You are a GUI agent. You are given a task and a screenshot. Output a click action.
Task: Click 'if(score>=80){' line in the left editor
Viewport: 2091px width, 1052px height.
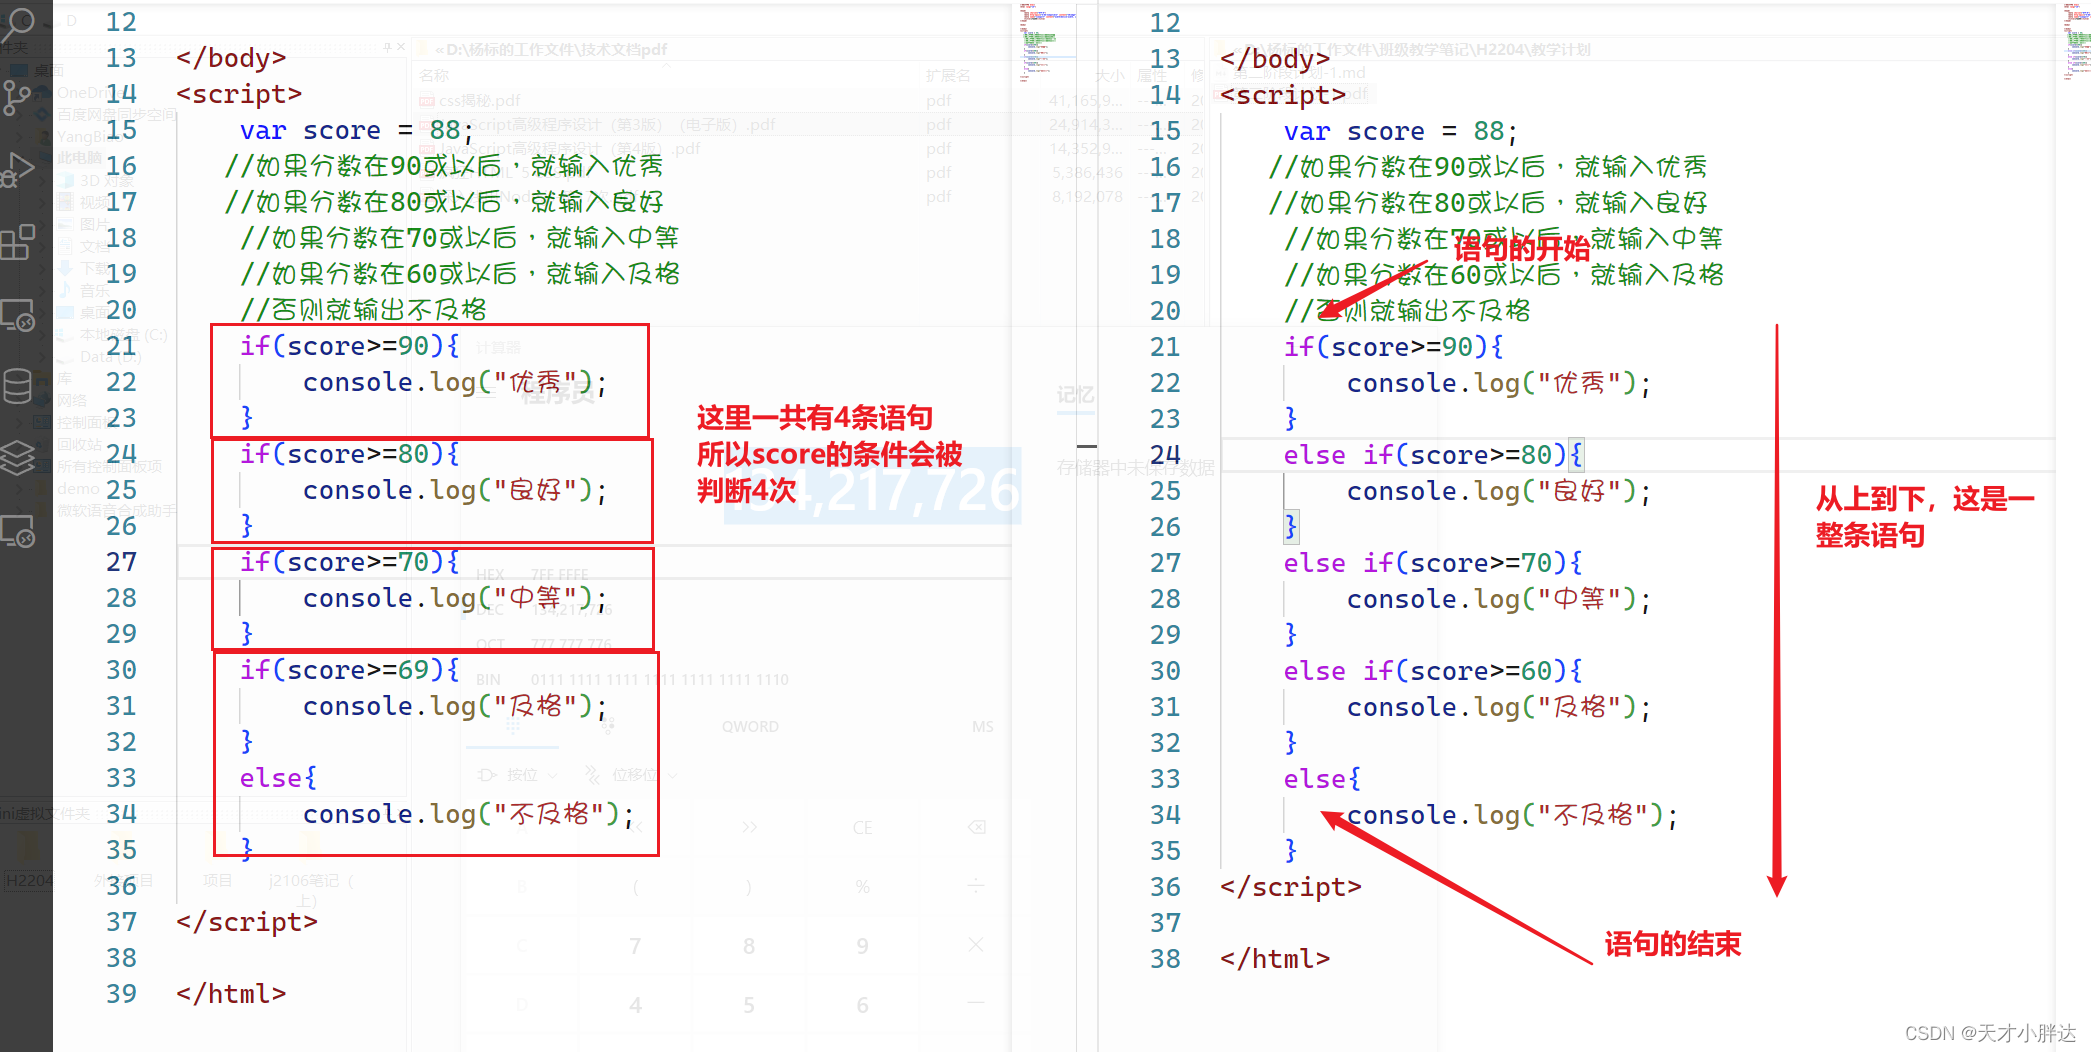(x=350, y=454)
